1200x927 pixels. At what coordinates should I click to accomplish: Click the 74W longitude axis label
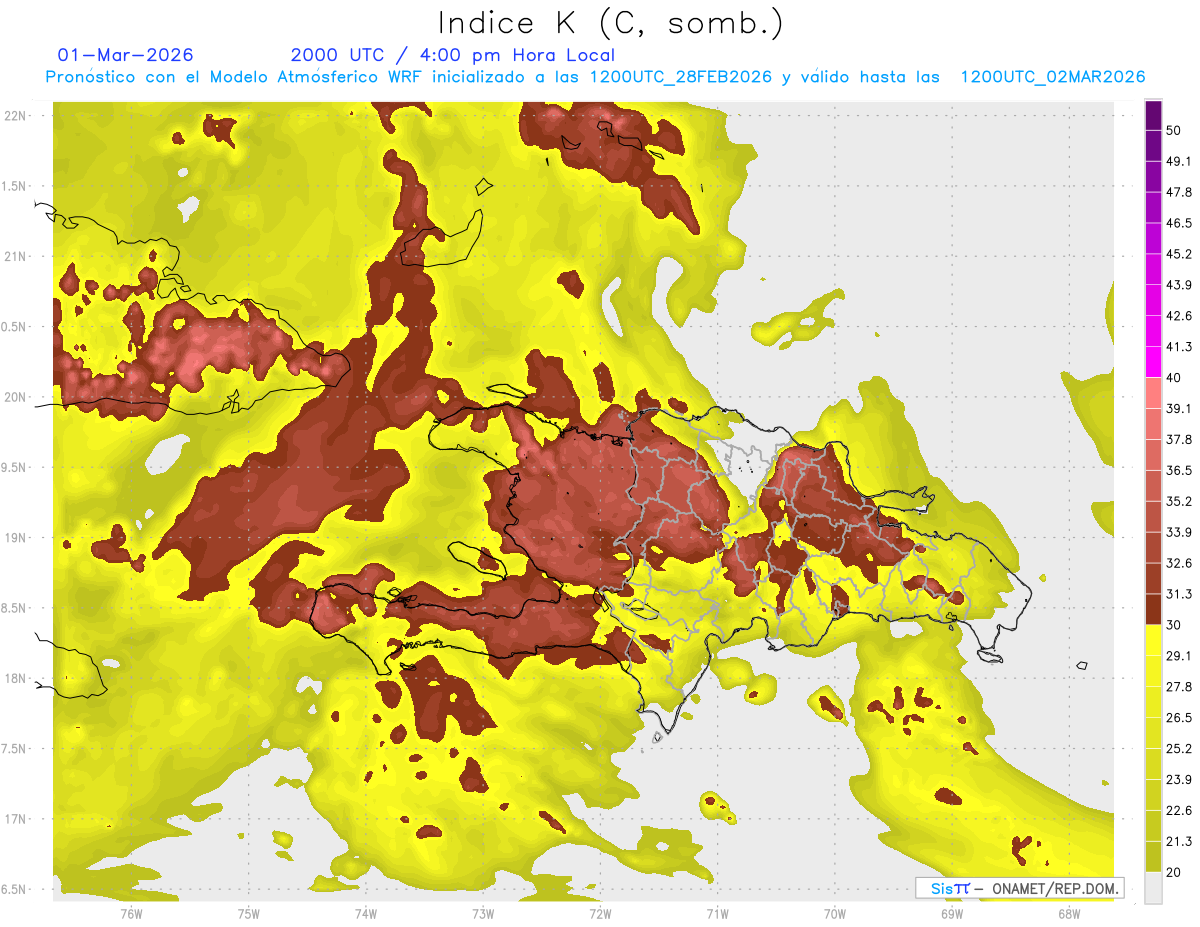coord(365,913)
